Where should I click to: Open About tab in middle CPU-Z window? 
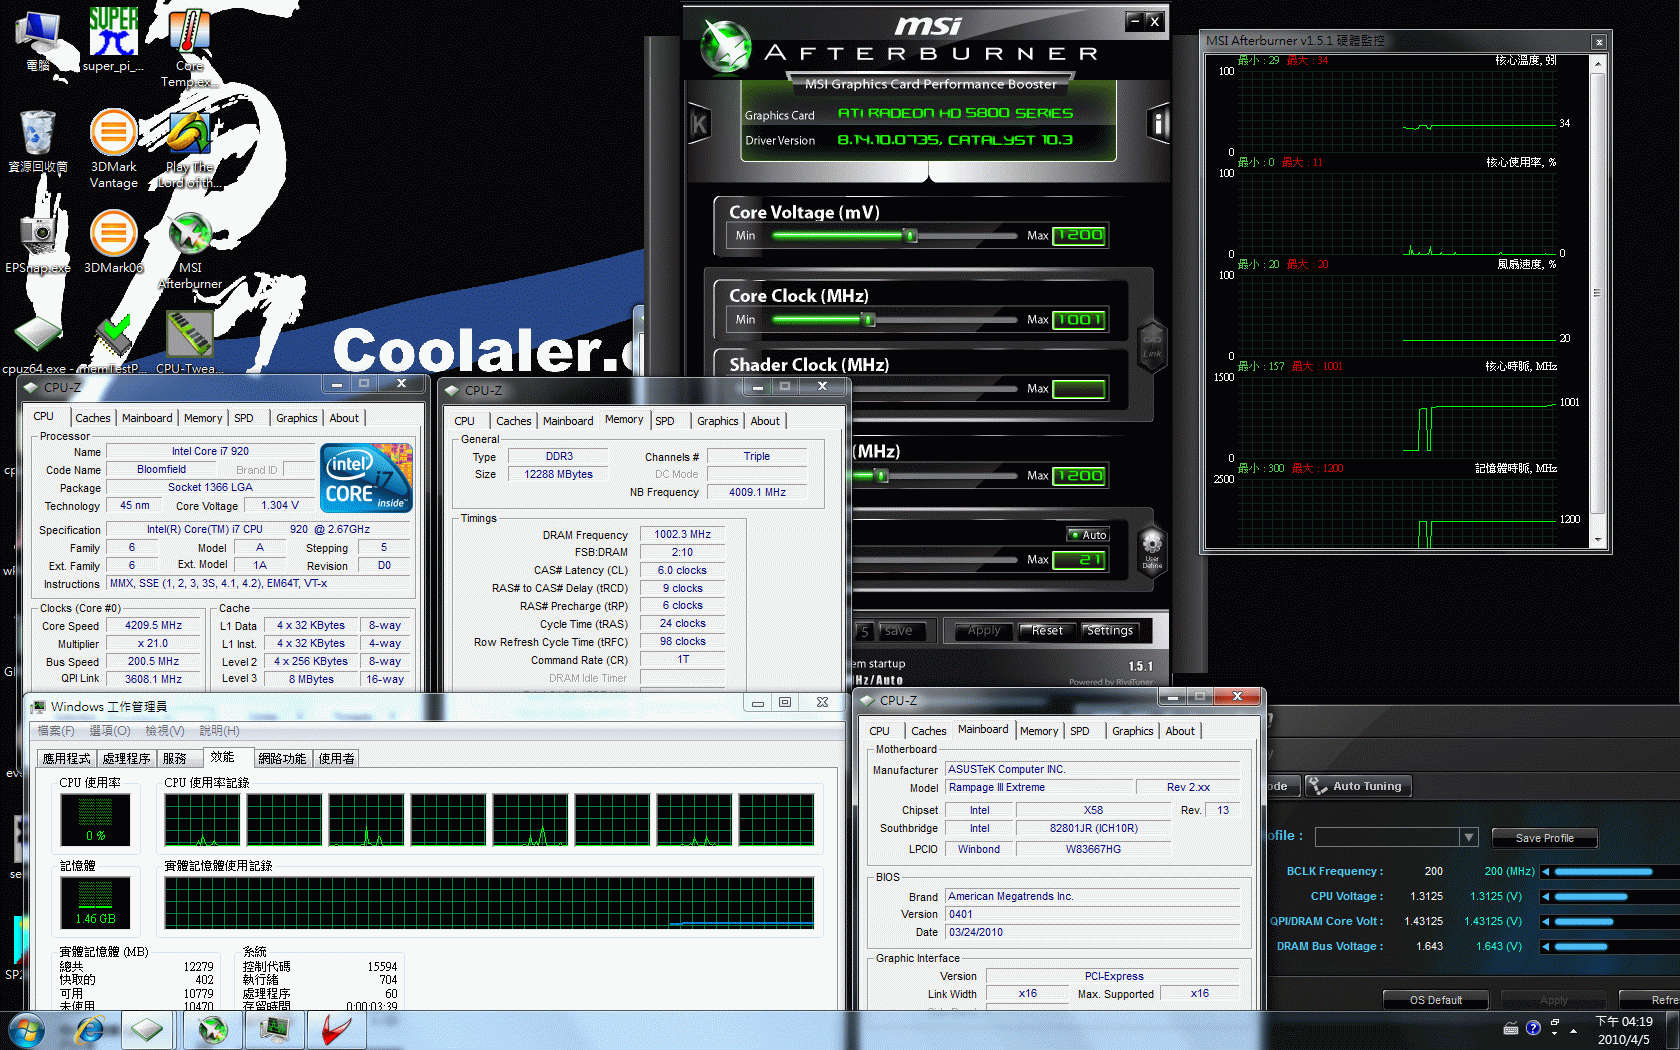coord(765,421)
